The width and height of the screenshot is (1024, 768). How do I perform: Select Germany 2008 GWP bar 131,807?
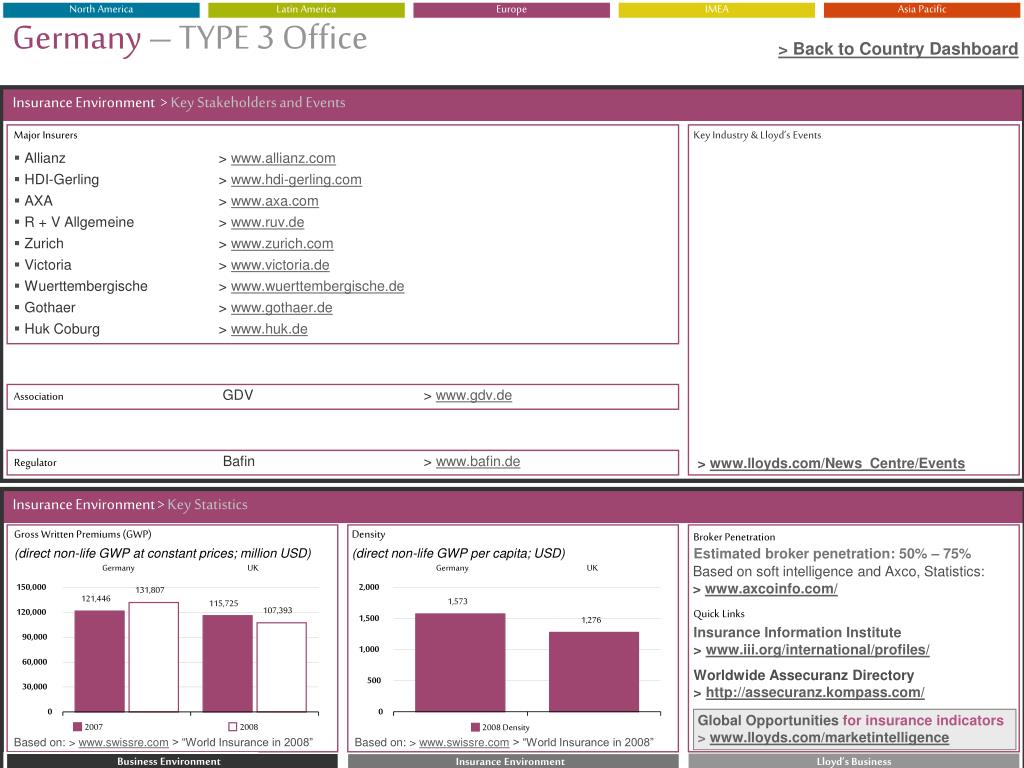pyautogui.click(x=153, y=657)
